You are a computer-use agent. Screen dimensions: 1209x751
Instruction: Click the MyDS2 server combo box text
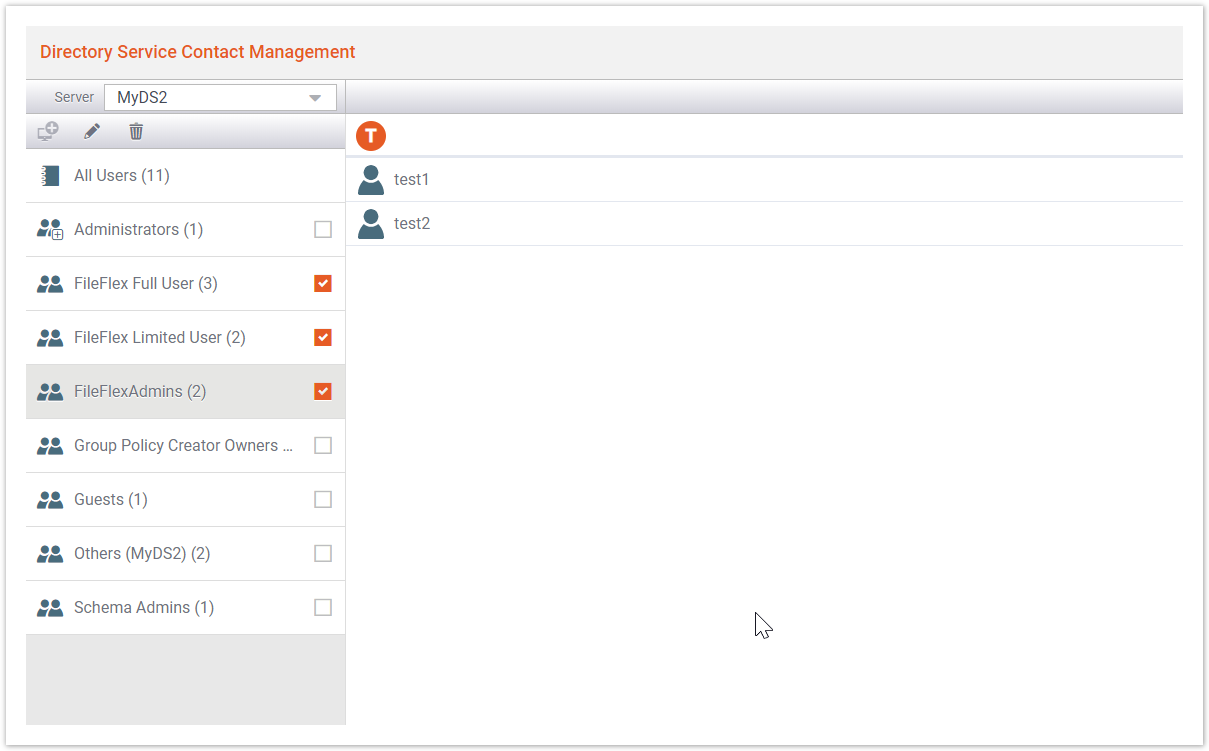pyautogui.click(x=142, y=98)
